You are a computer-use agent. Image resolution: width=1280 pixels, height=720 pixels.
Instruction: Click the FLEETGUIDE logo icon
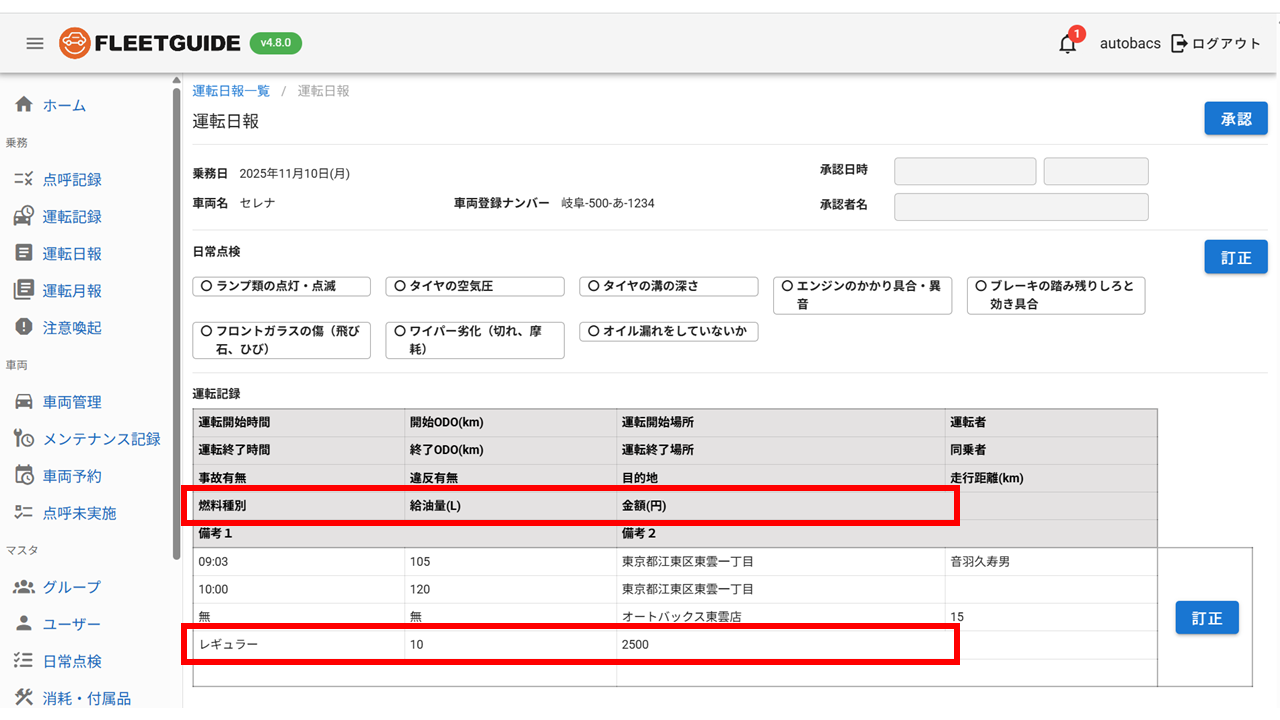point(74,43)
